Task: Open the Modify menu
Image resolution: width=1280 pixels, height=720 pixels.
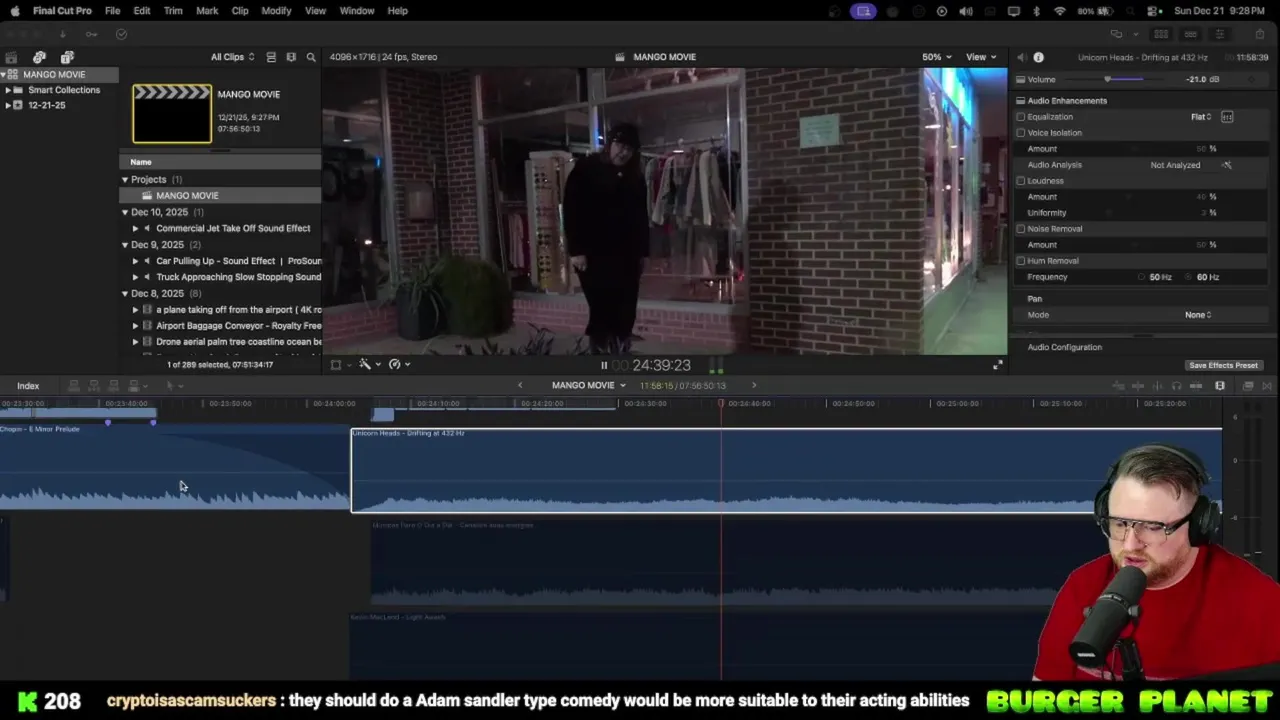Action: pos(276,11)
